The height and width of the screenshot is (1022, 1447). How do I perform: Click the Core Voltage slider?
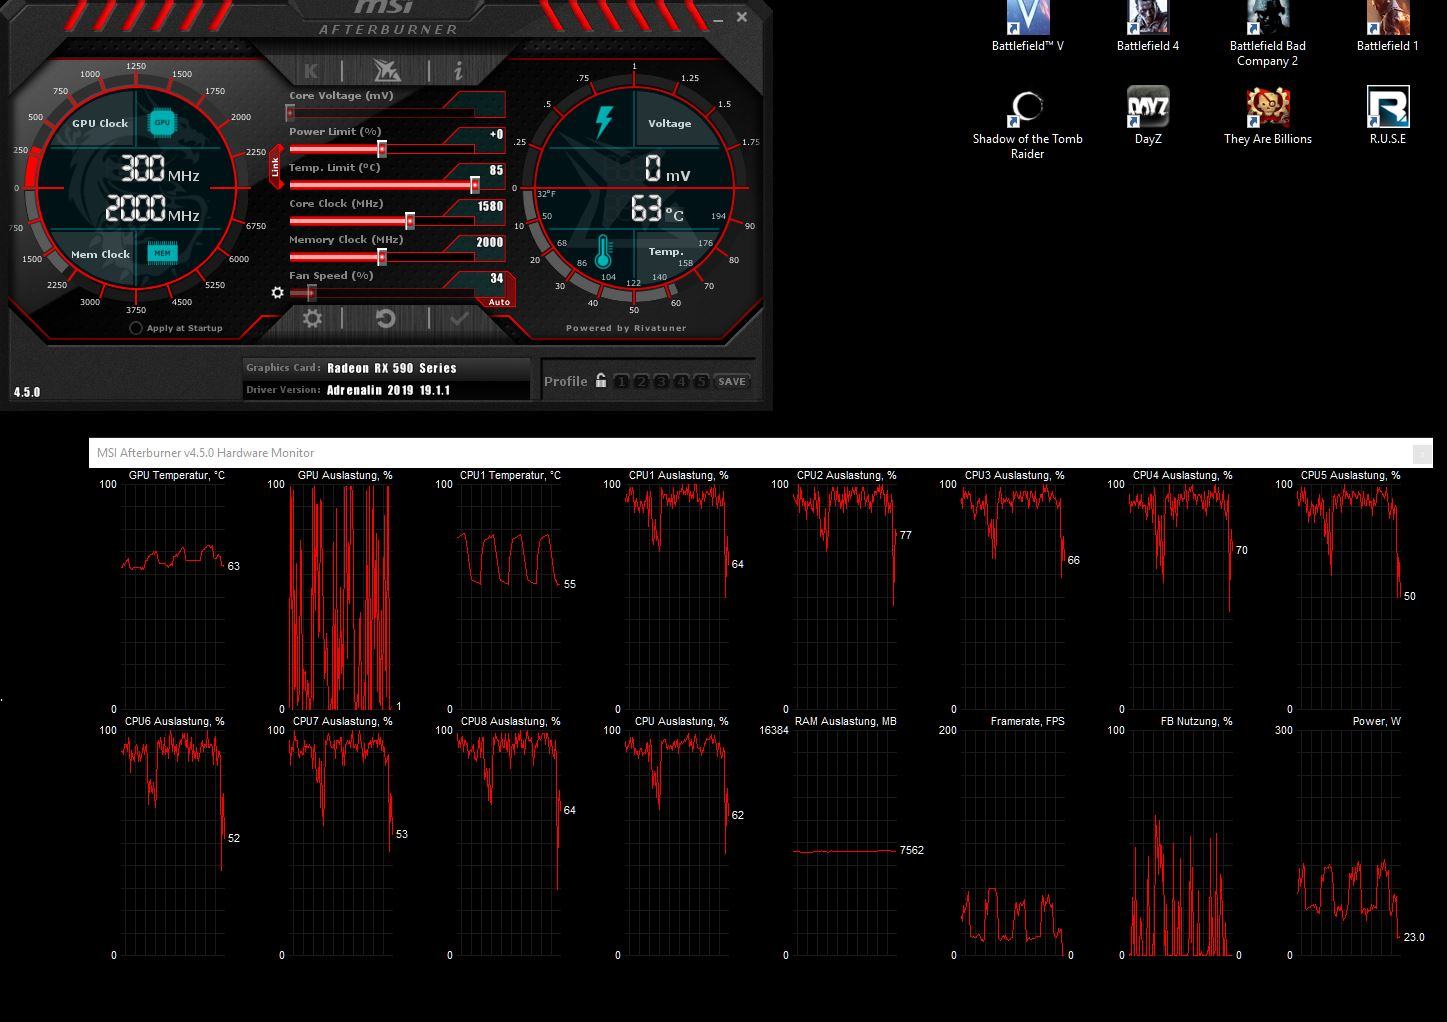point(383,113)
